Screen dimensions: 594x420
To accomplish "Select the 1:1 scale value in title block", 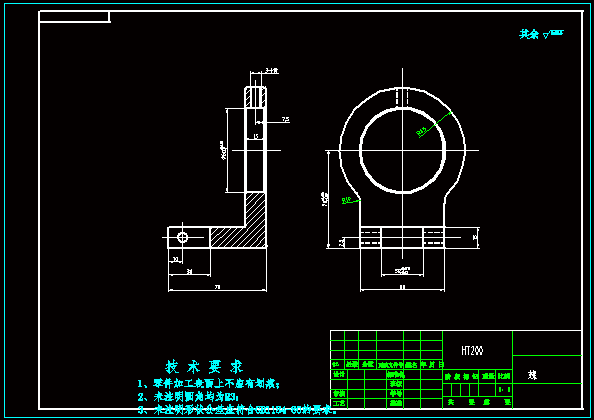I will point(504,389).
